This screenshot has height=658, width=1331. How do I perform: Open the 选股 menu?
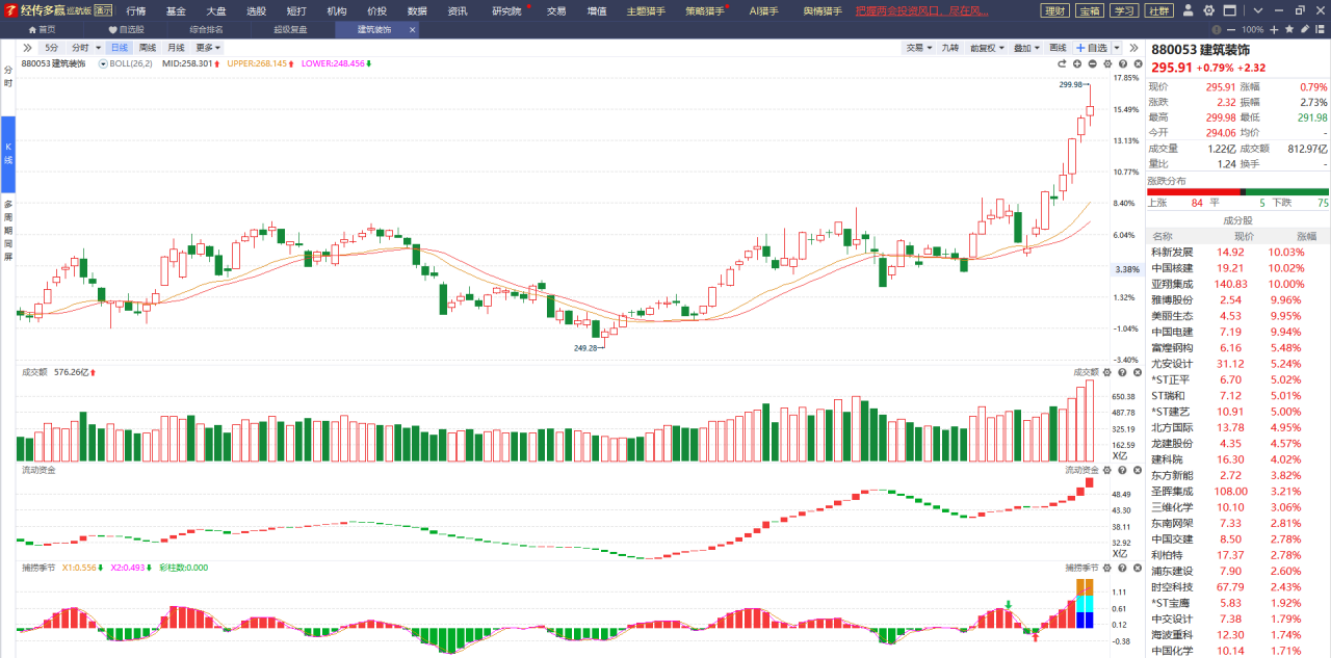[x=256, y=11]
